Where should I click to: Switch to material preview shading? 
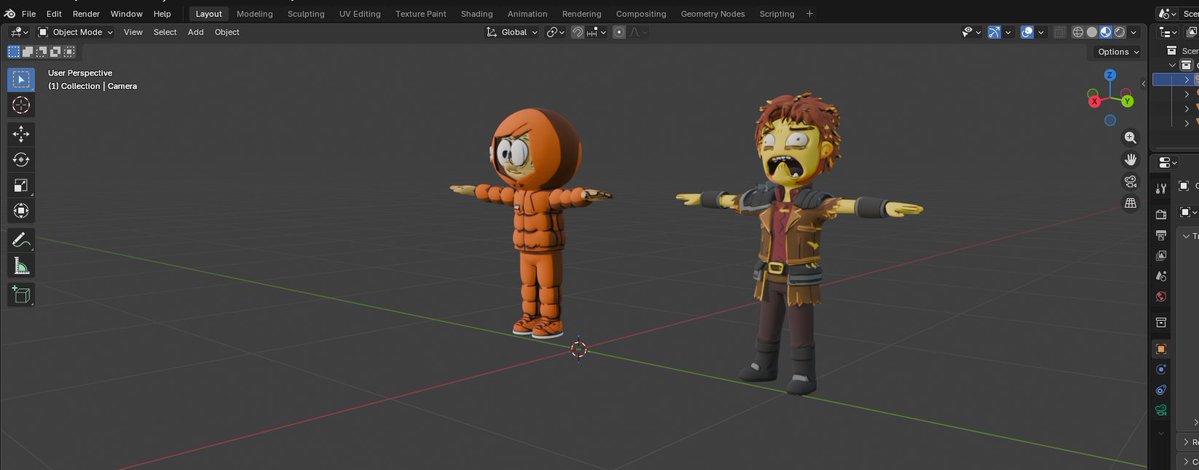(1106, 32)
